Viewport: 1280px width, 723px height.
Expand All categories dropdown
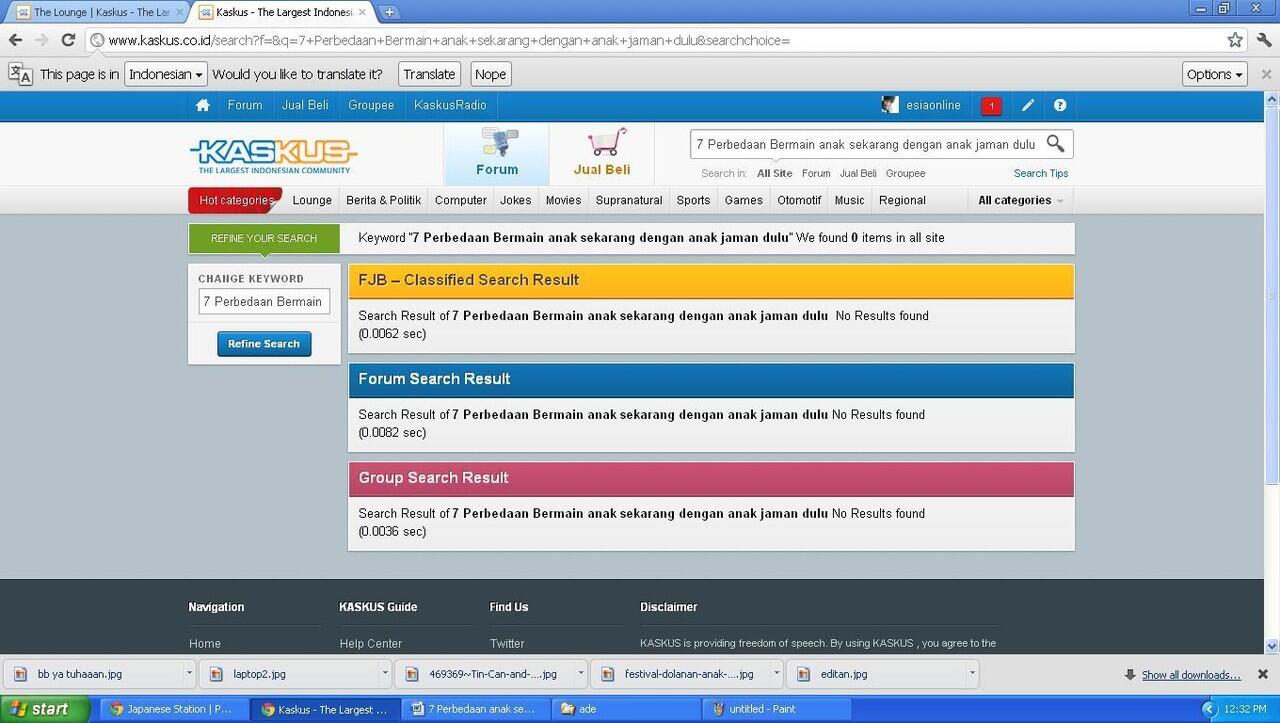pyautogui.click(x=1020, y=200)
